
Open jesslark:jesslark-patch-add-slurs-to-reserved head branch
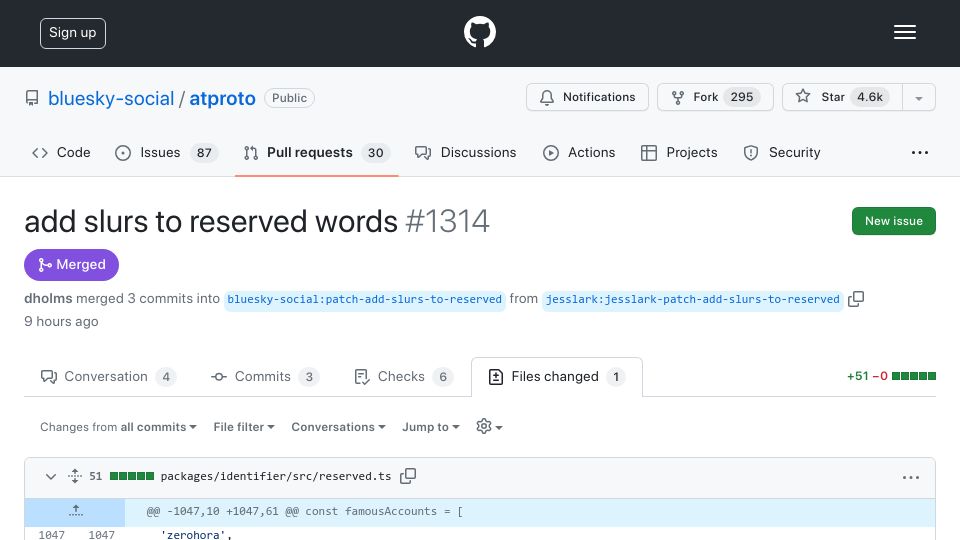pyautogui.click(x=692, y=299)
